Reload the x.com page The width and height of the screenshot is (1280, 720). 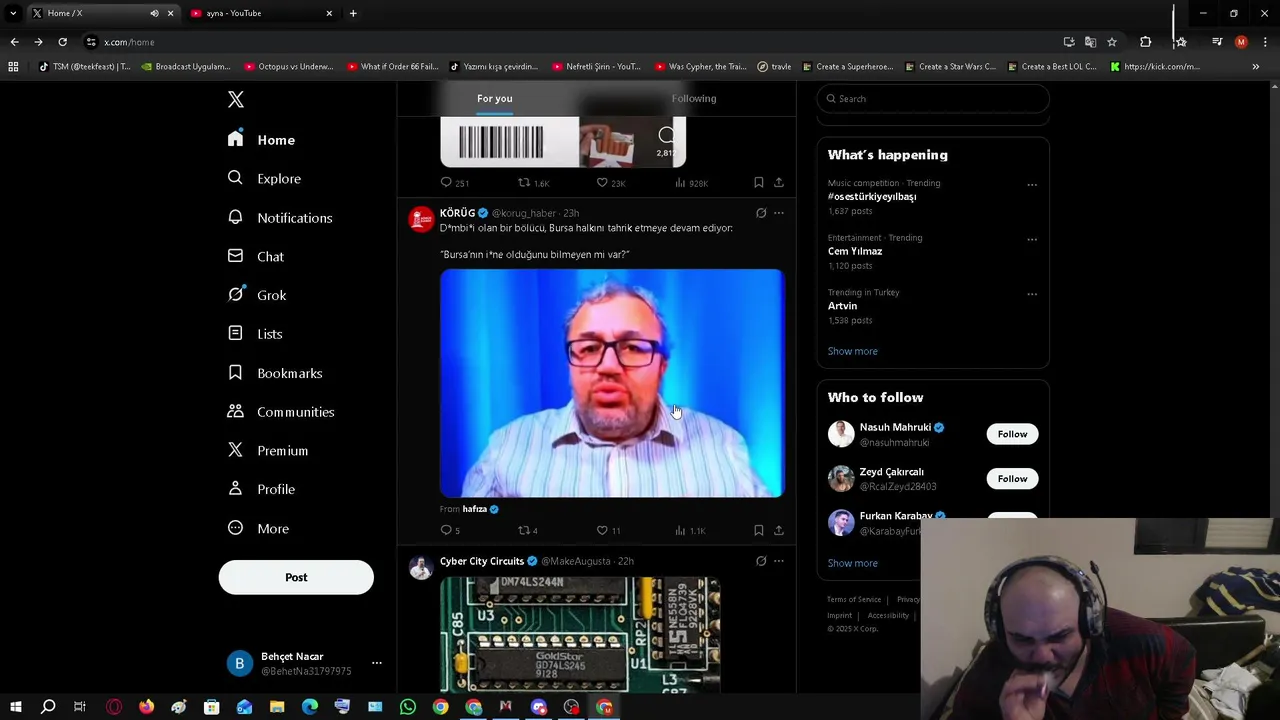coord(62,42)
